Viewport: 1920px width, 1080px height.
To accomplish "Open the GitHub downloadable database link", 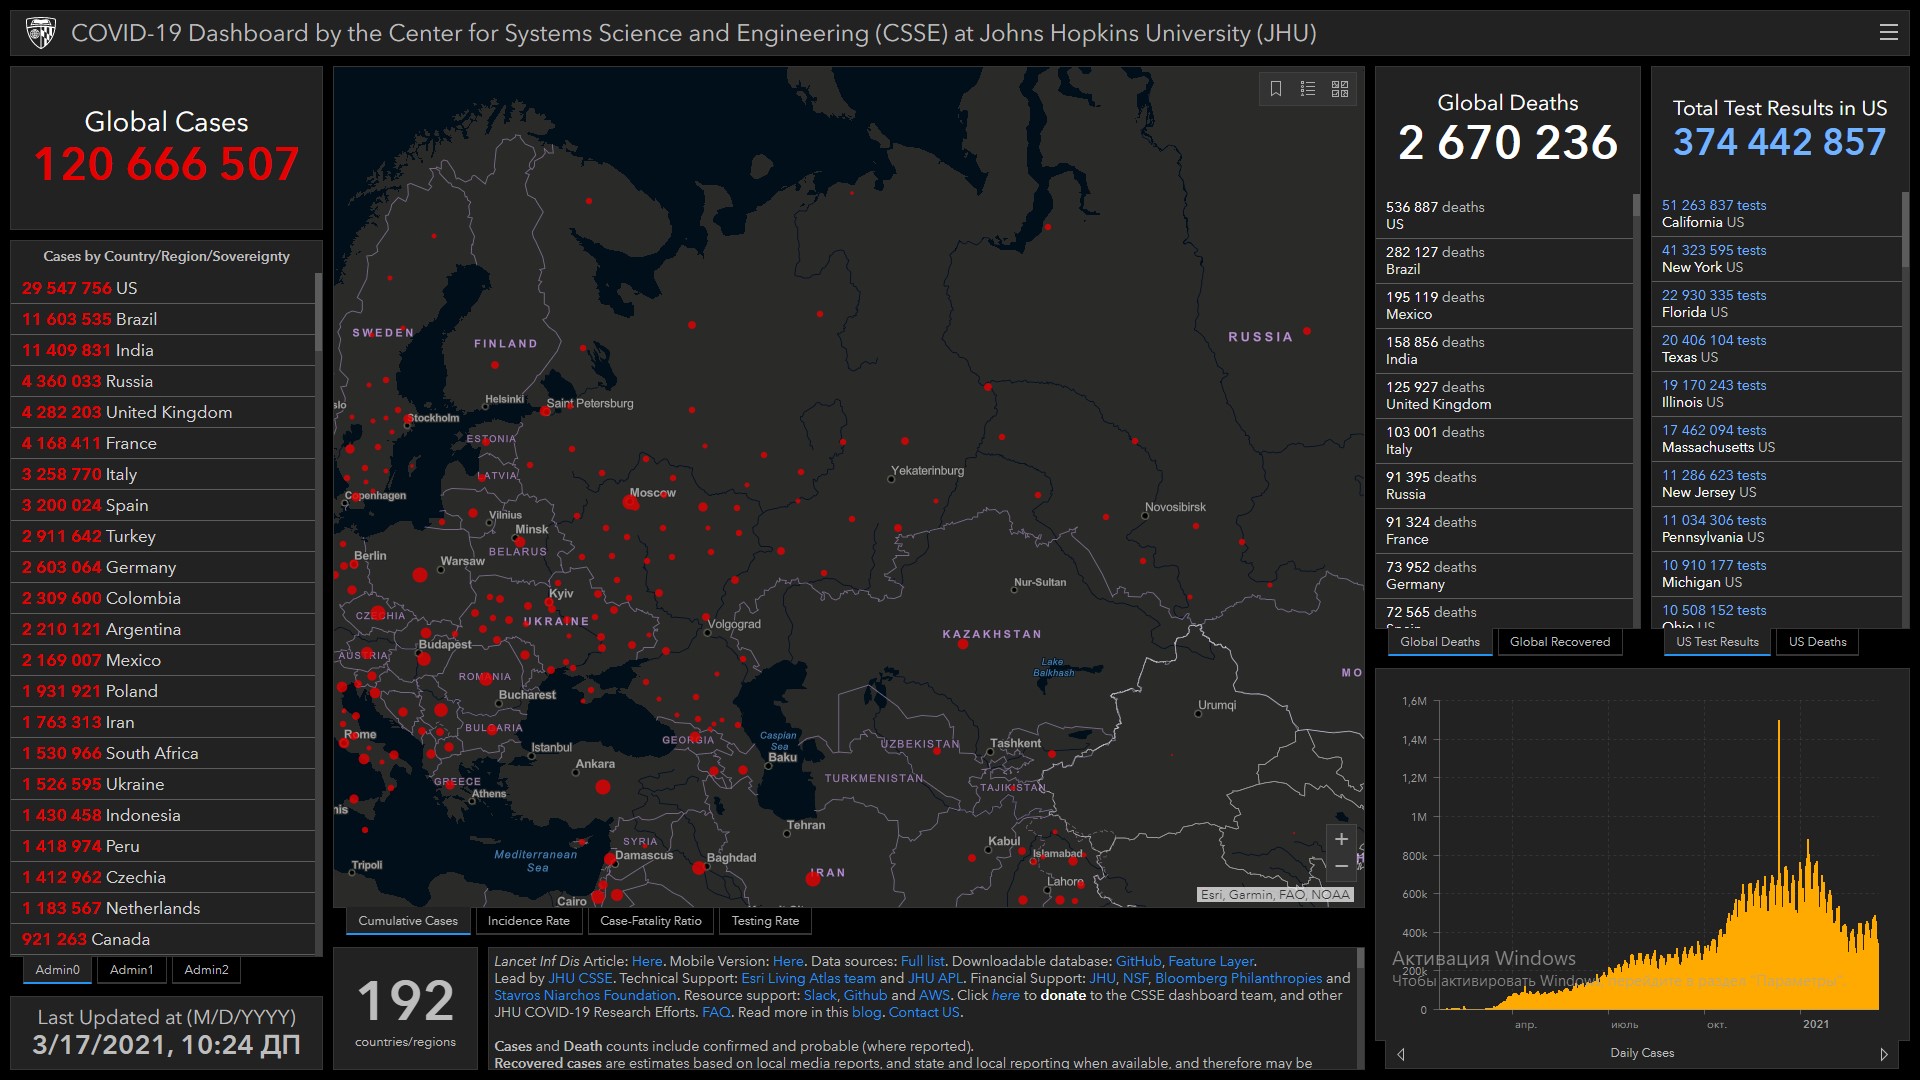I will click(x=1138, y=961).
